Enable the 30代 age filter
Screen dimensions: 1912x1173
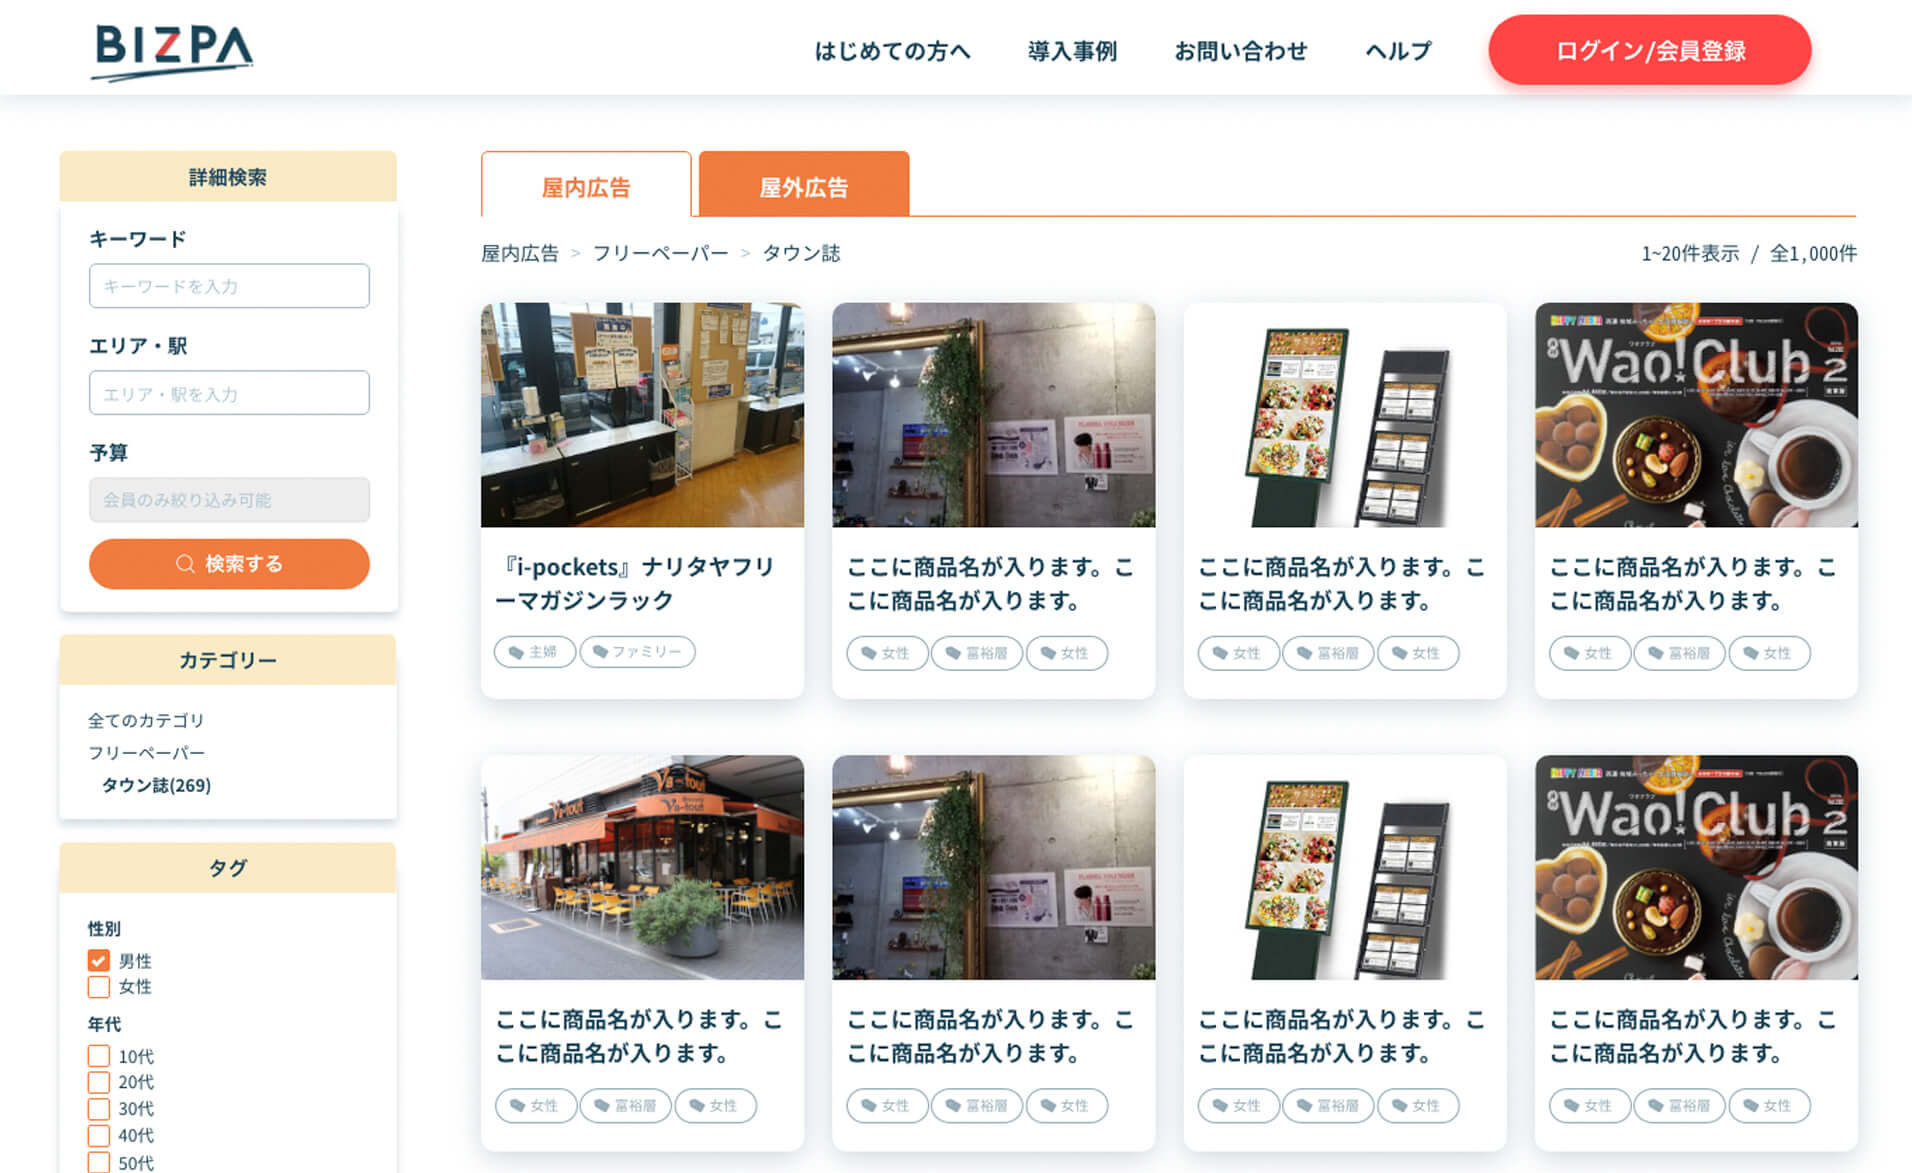[x=98, y=1109]
